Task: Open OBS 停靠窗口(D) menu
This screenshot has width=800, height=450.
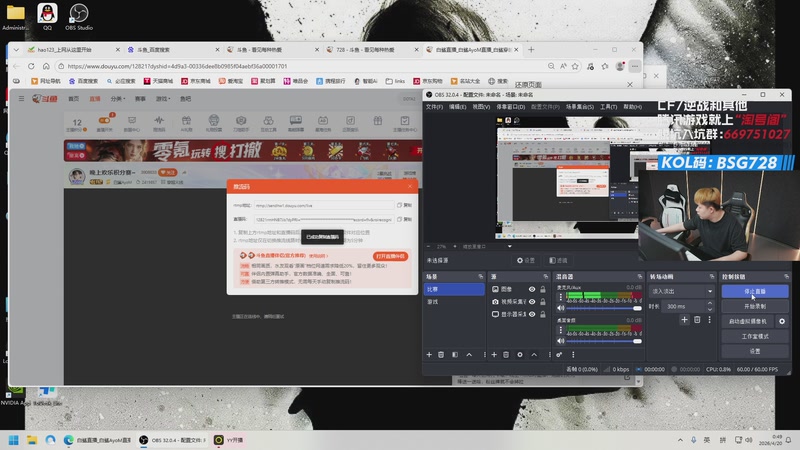Action: click(x=511, y=107)
